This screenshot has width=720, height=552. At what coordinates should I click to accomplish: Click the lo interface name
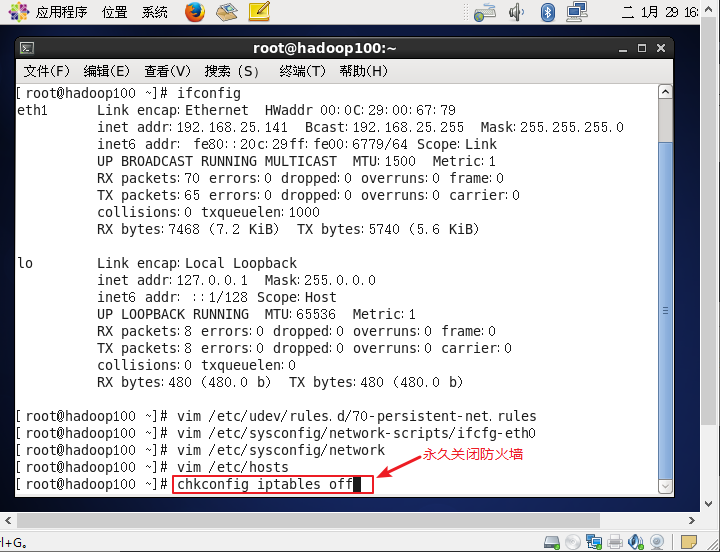(25, 264)
